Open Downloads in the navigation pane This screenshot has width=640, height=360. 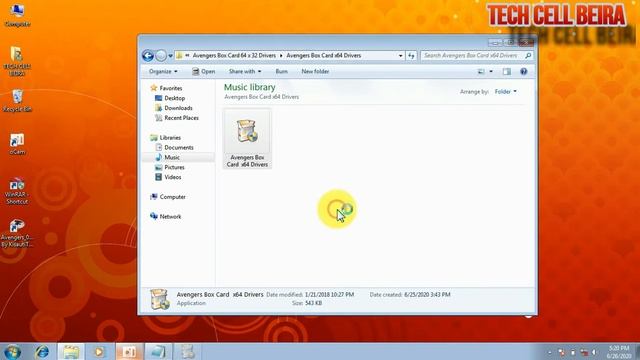(174, 108)
